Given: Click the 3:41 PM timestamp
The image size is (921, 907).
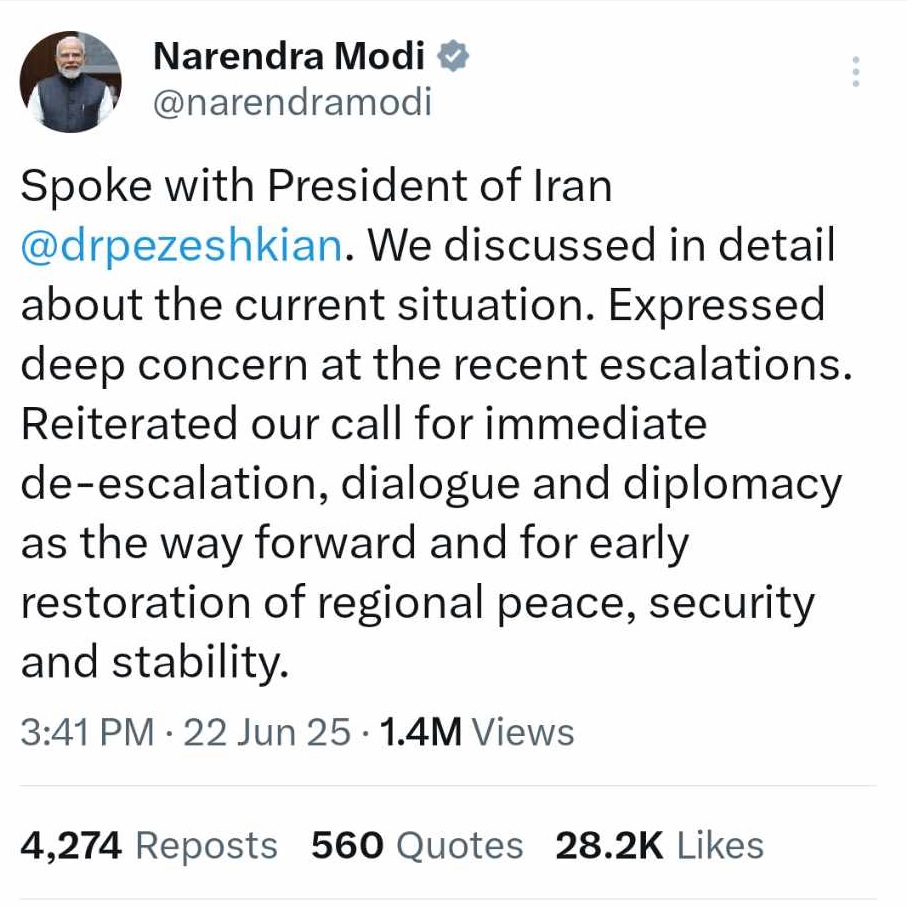Looking at the screenshot, I should pyautogui.click(x=87, y=733).
